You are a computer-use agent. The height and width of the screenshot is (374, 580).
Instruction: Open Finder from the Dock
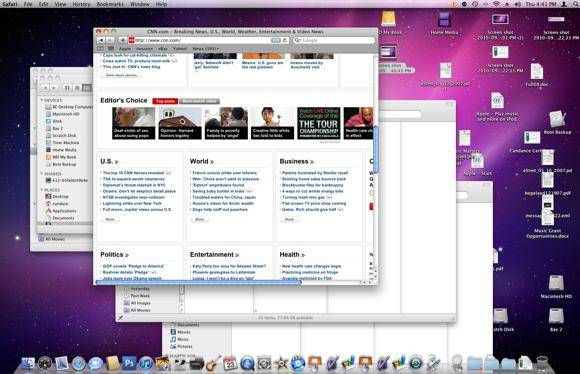(28, 363)
